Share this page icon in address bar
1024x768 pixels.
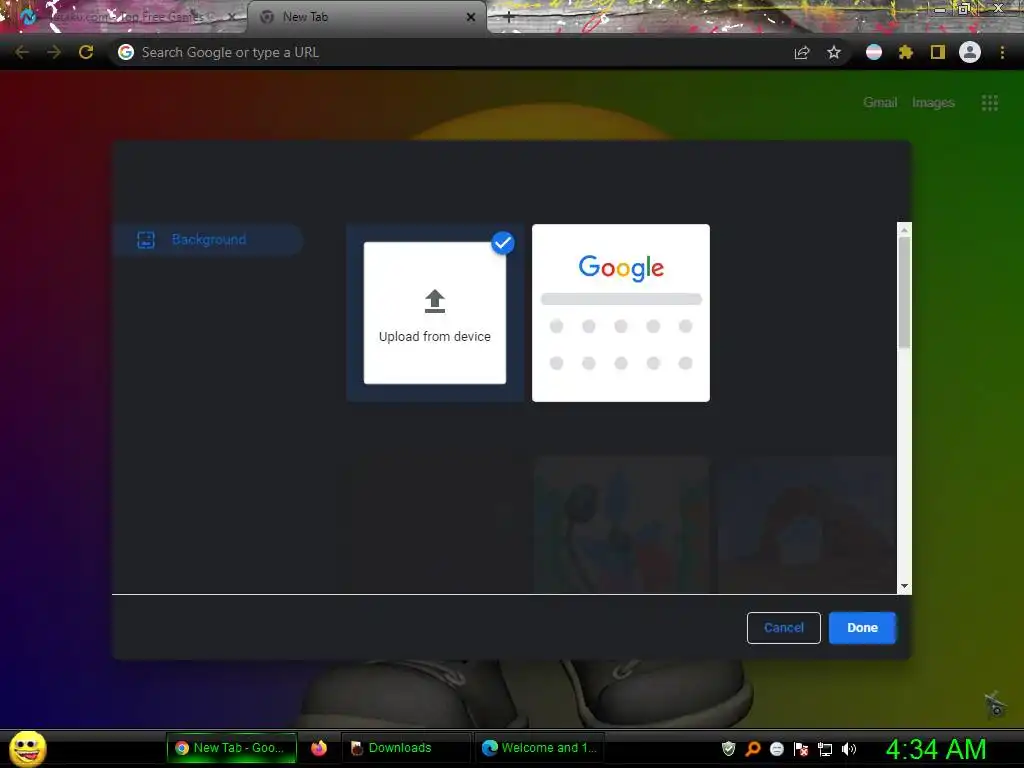(x=802, y=52)
